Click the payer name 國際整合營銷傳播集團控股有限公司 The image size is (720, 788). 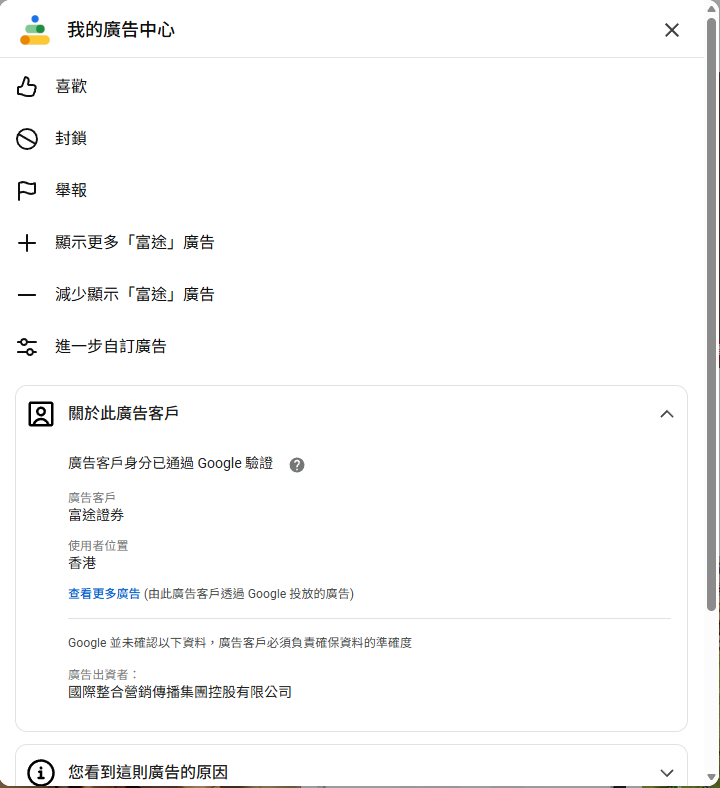180,692
